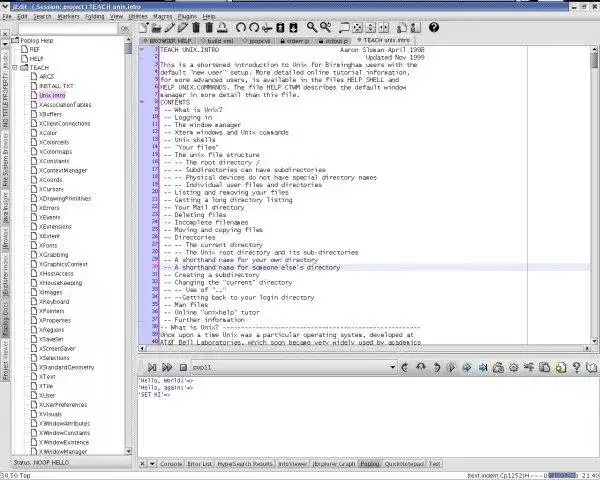
Task: Click the editor vertical scrollbar
Action: pos(594,195)
